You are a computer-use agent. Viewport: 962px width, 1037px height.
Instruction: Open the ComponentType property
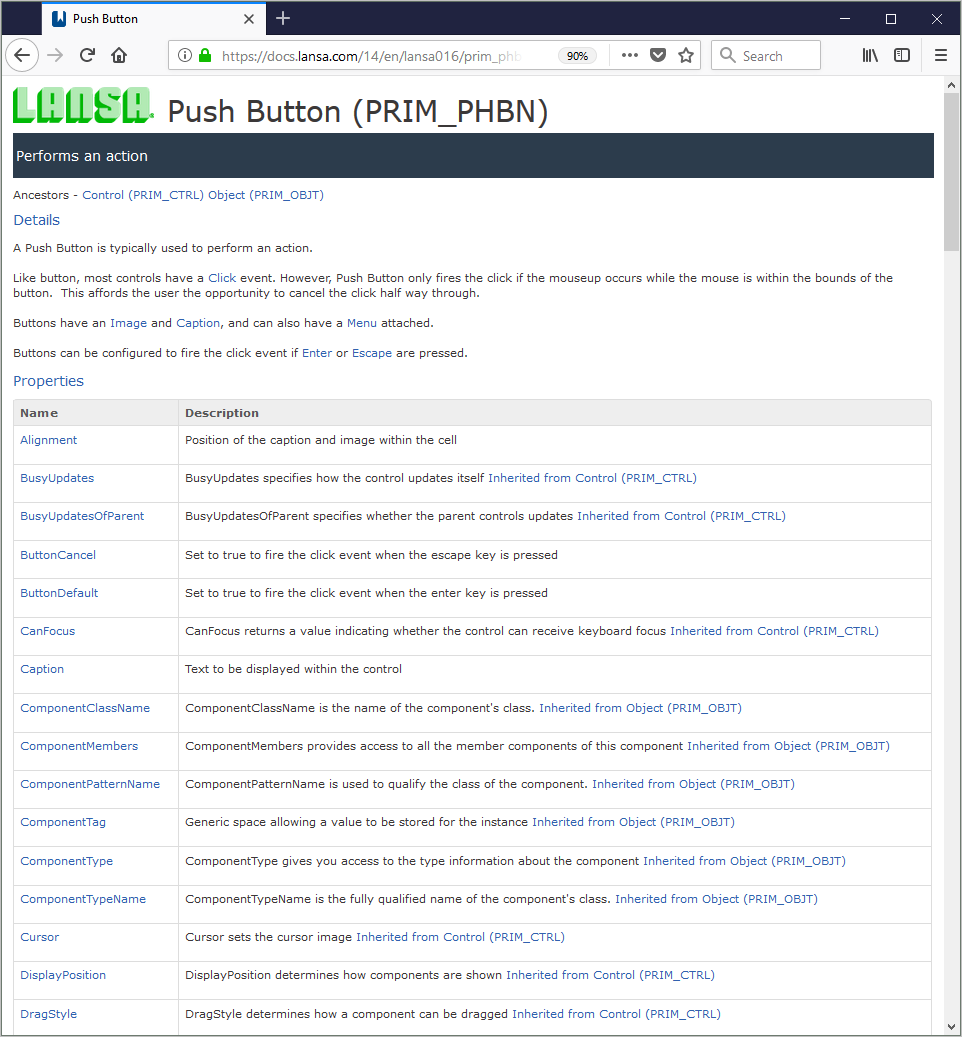(x=67, y=861)
